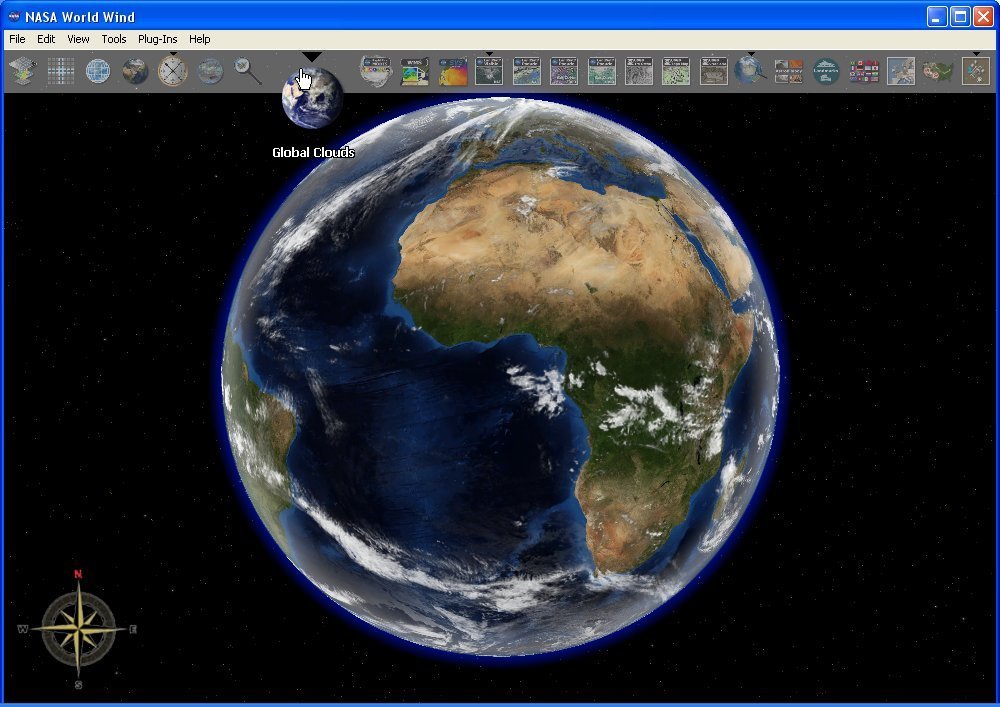Toggle the dark gray-green Landsat layer icon
1000x707 pixels.
coord(489,71)
